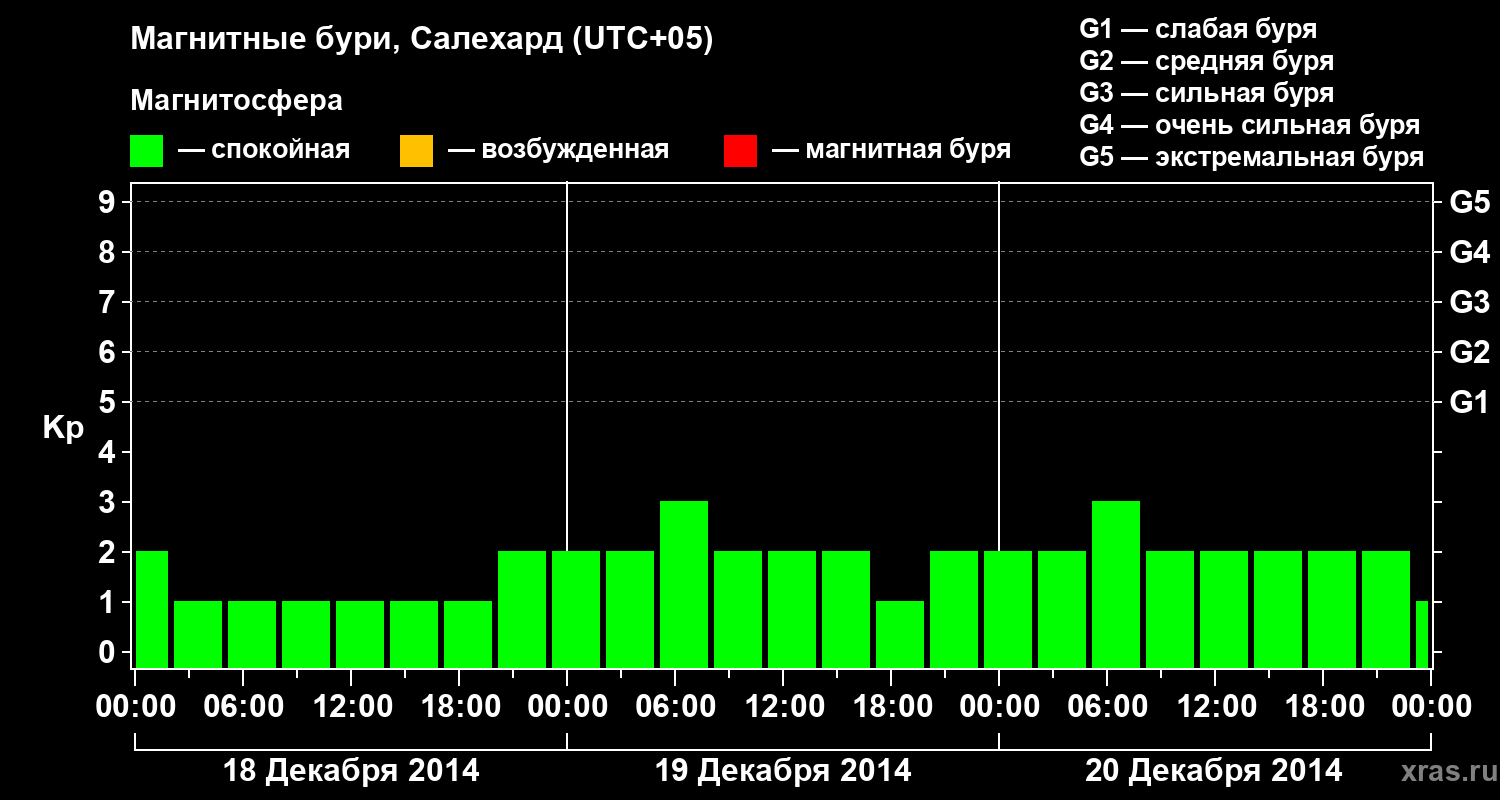Click the right-axis 'G3' storm level label
Screen dimensions: 1500x800
(x=1470, y=302)
